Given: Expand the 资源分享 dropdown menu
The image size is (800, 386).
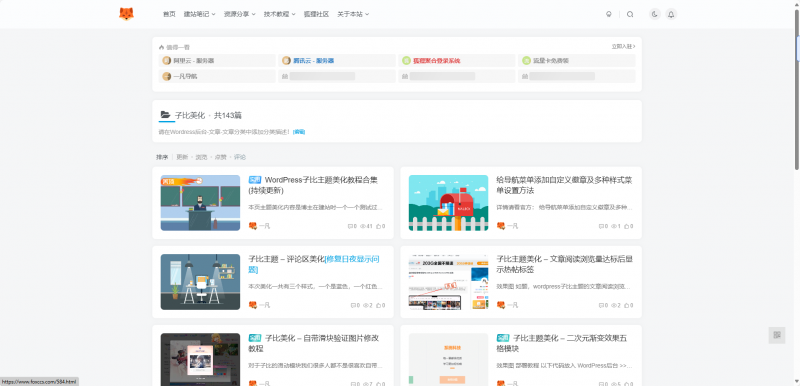Looking at the screenshot, I should 239,14.
